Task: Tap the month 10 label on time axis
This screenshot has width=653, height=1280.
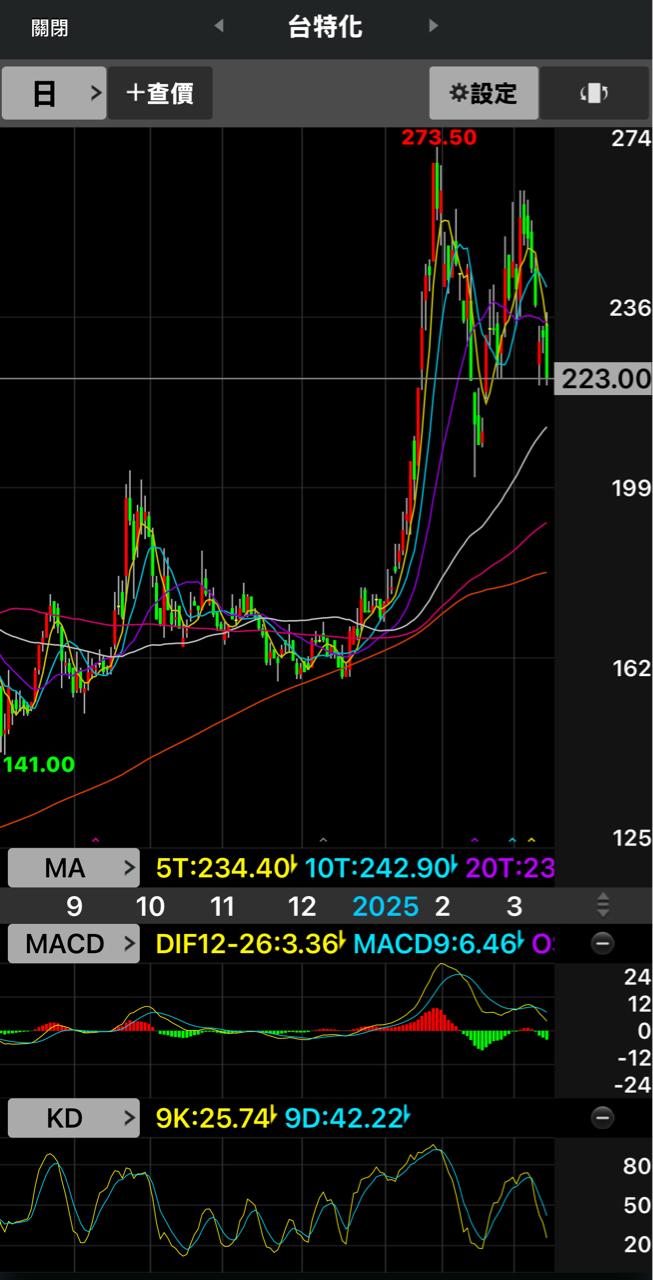Action: click(x=150, y=907)
